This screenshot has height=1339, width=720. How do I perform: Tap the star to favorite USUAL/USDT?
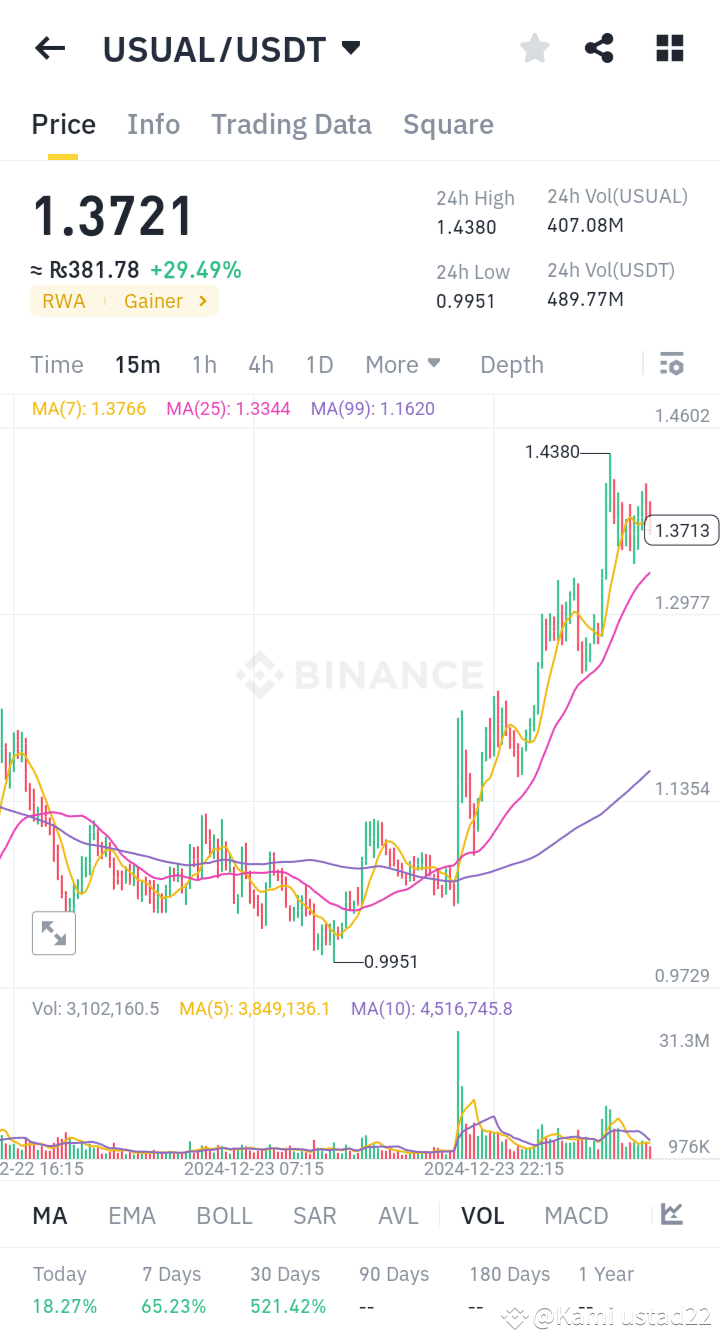tap(534, 47)
